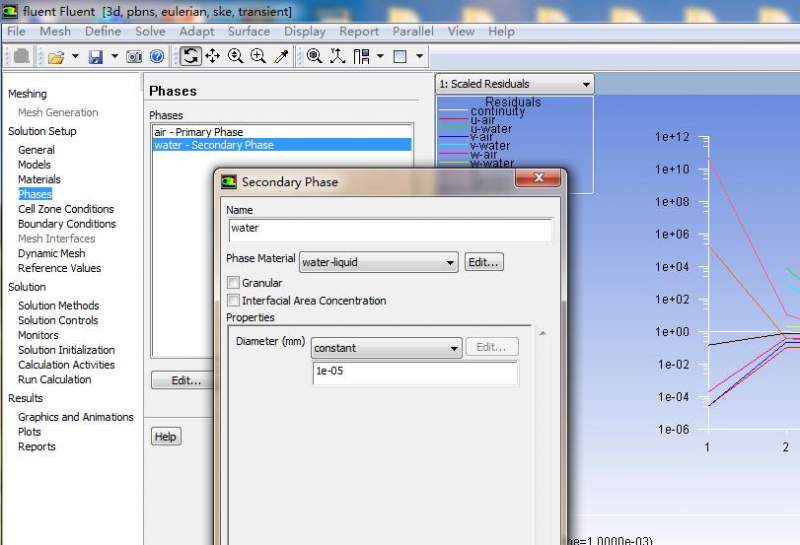
Task: Open Cell Zone Conditions
Action: [66, 209]
